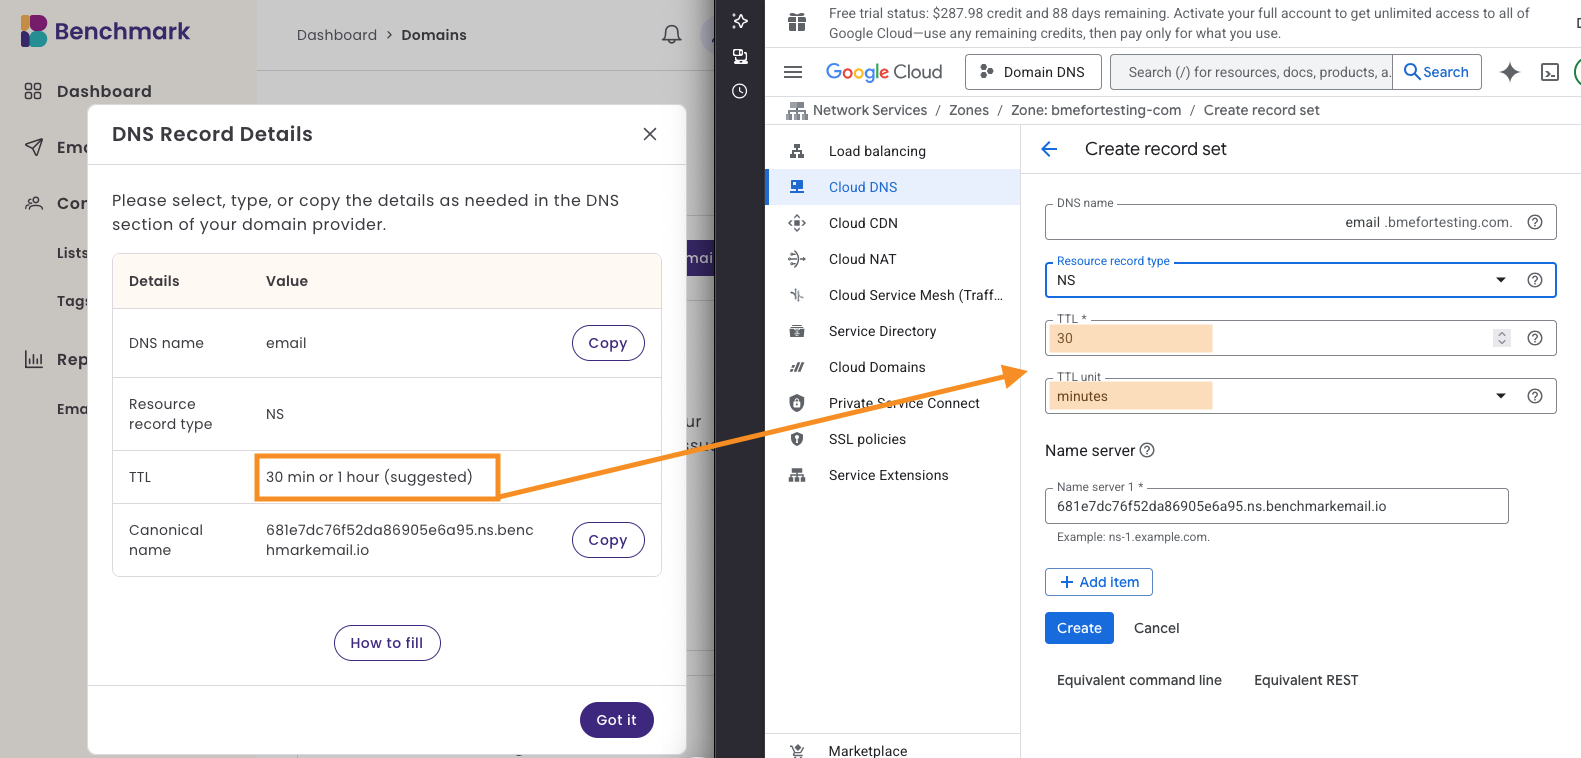
Task: Click the Benchmark logo
Action: pos(105,31)
